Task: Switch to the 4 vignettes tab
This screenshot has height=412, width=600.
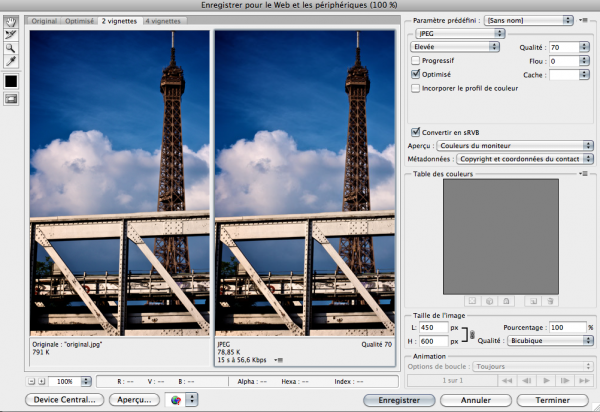Action: click(162, 20)
